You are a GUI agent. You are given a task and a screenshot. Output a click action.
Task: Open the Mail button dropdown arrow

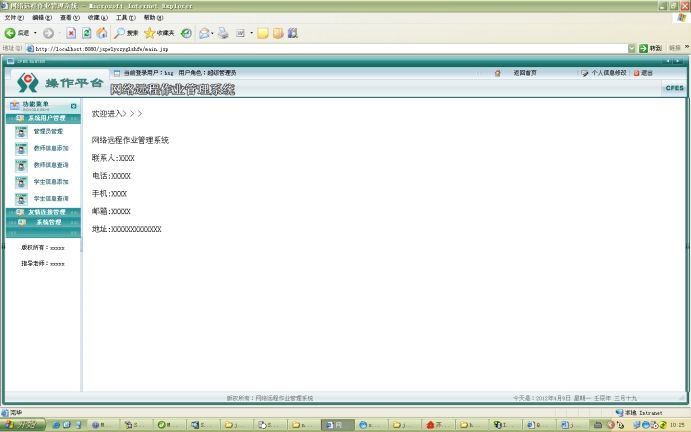click(212, 33)
